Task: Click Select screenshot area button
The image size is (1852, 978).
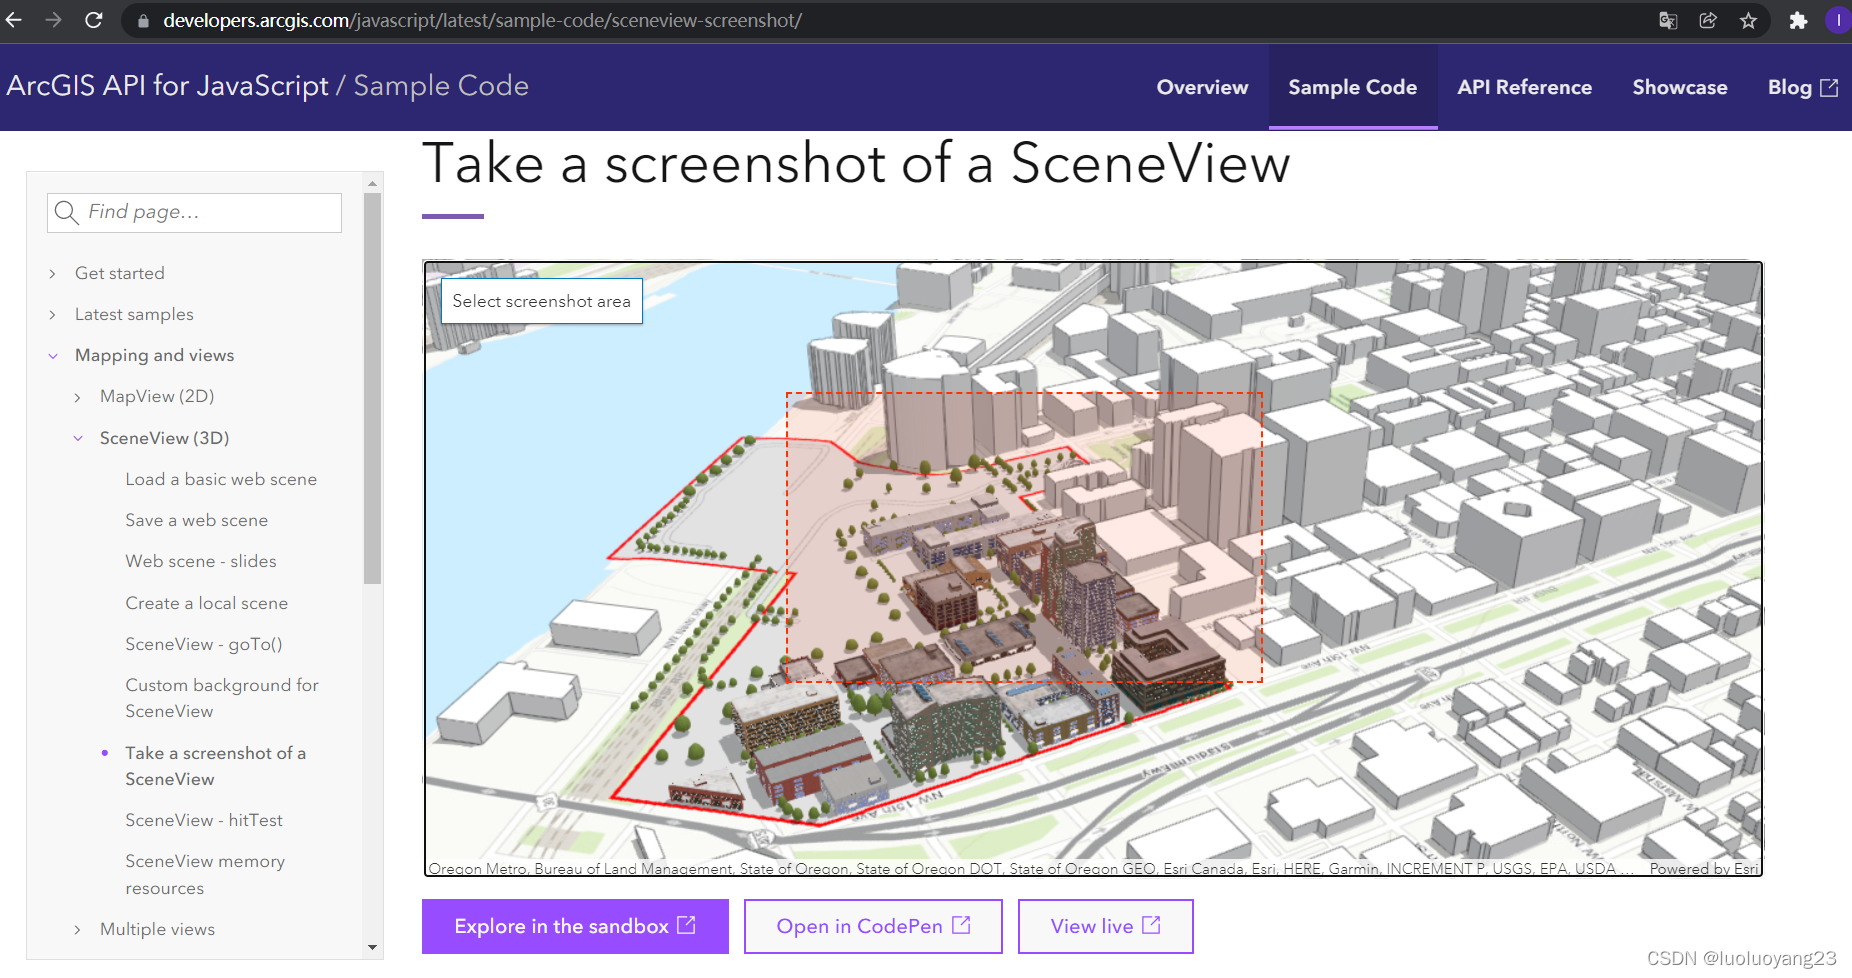Action: (x=542, y=301)
